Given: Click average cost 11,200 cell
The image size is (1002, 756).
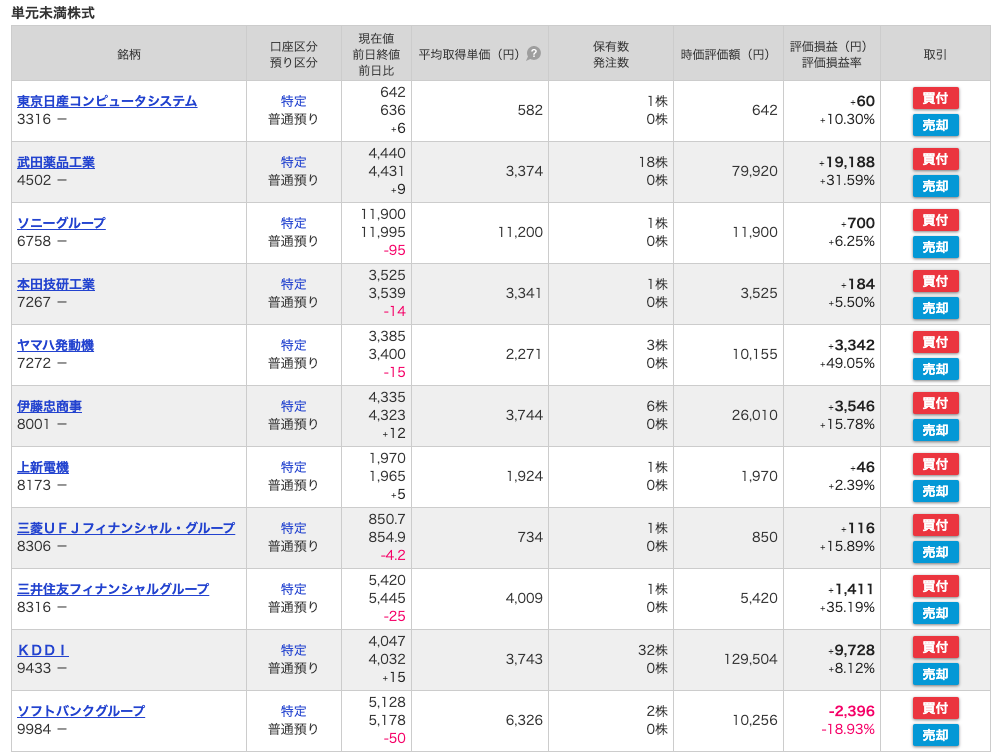Looking at the screenshot, I should (x=520, y=232).
